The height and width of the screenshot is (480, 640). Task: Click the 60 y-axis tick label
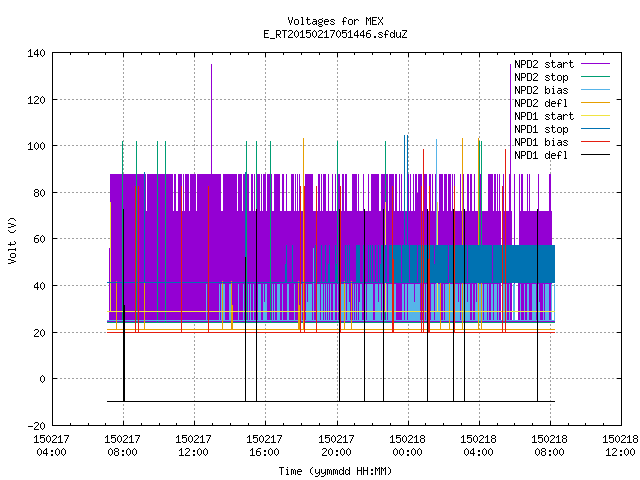(x=39, y=239)
